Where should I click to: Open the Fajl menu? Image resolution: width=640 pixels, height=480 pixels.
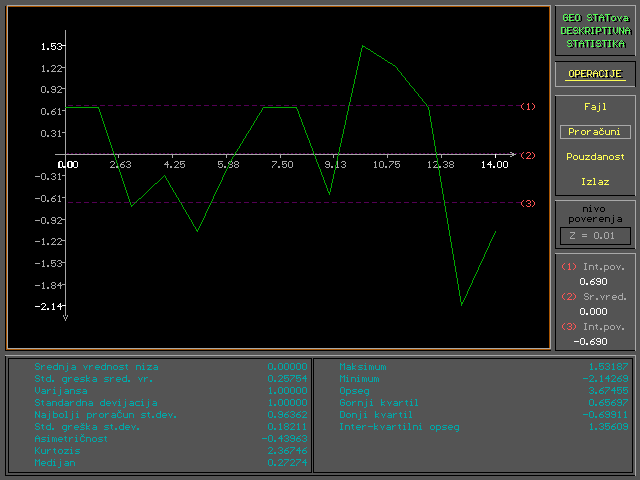pyautogui.click(x=595, y=106)
